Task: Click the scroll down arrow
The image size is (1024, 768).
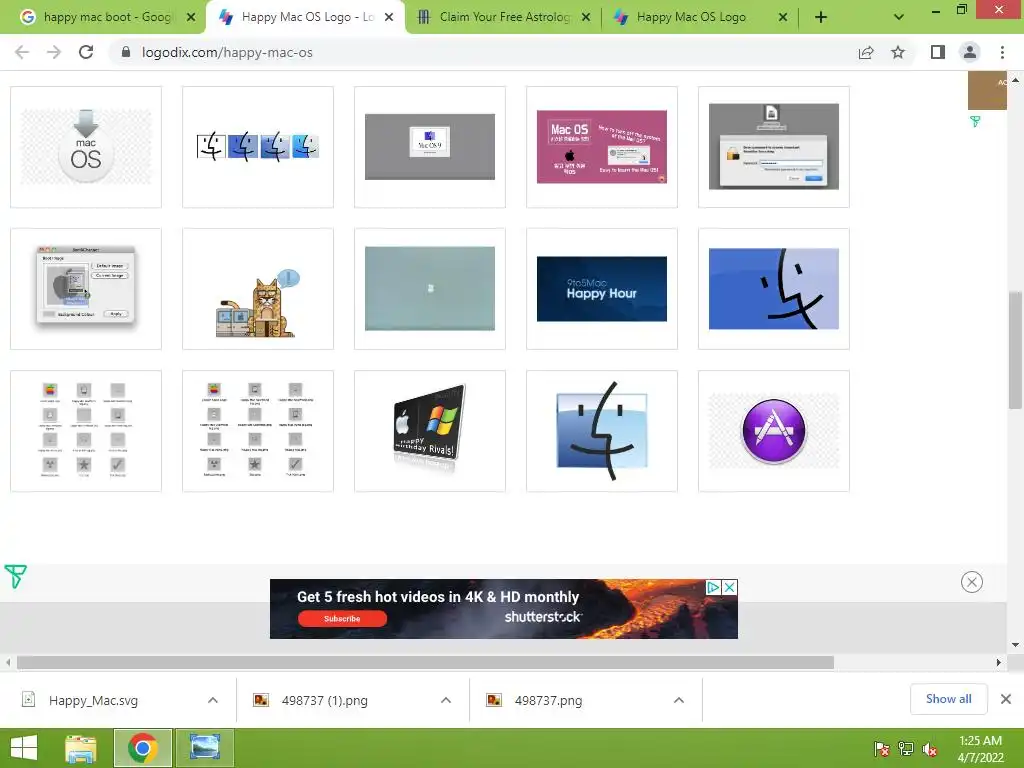Action: point(1015,645)
